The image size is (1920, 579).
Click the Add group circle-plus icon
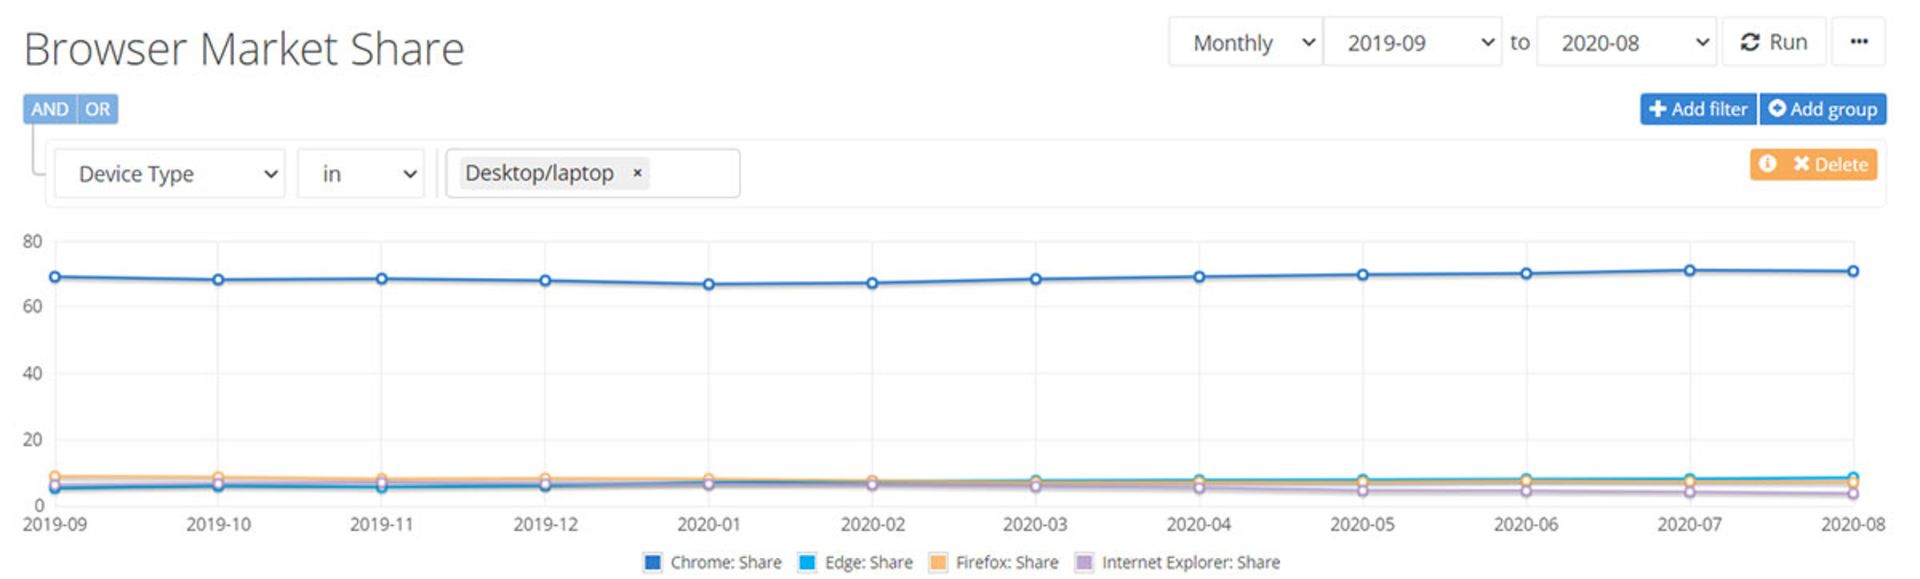[x=1777, y=108]
